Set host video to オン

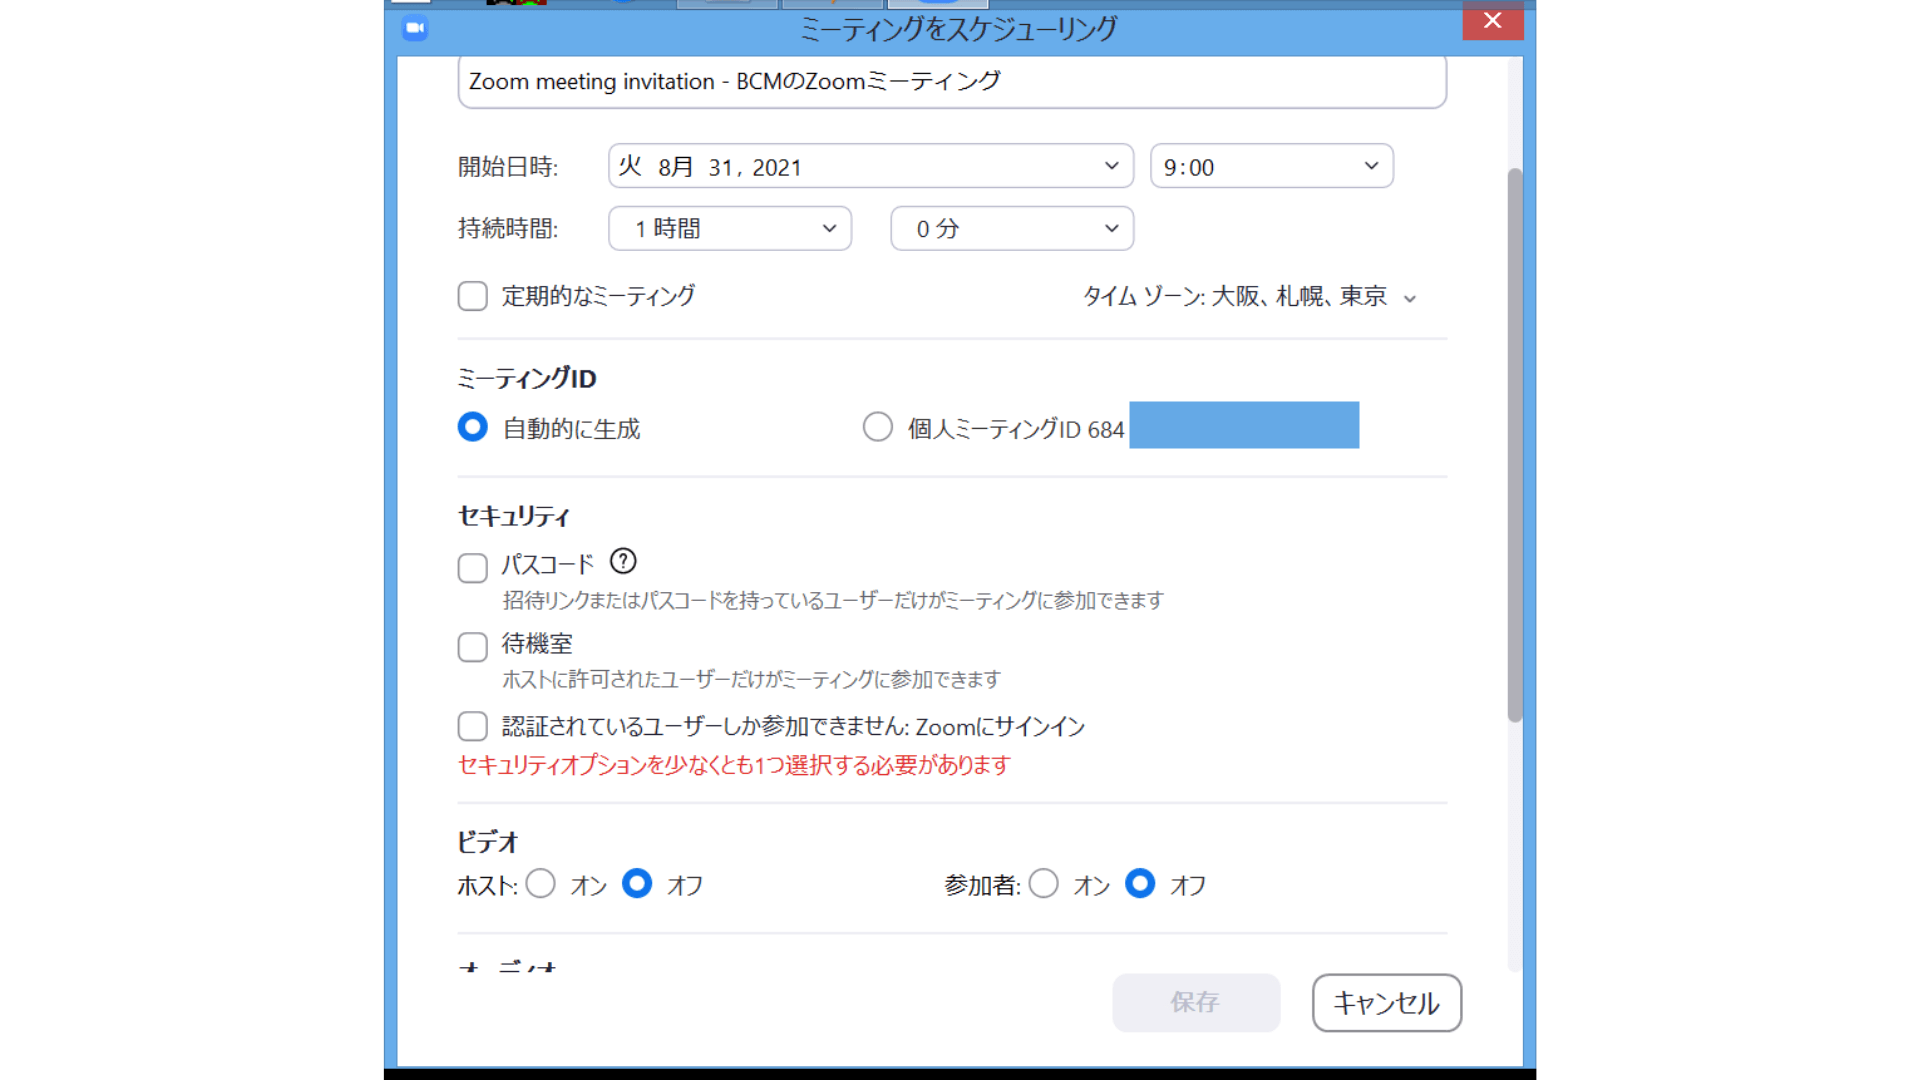(x=541, y=884)
